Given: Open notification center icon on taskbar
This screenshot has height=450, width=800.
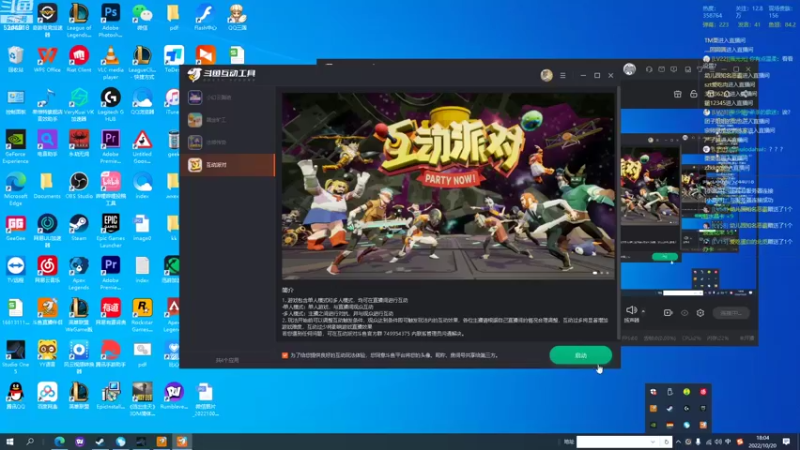Looking at the screenshot, I should click(x=786, y=441).
